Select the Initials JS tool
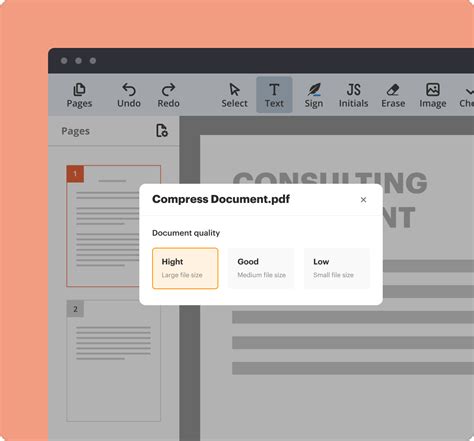The image size is (474, 441). (x=353, y=95)
